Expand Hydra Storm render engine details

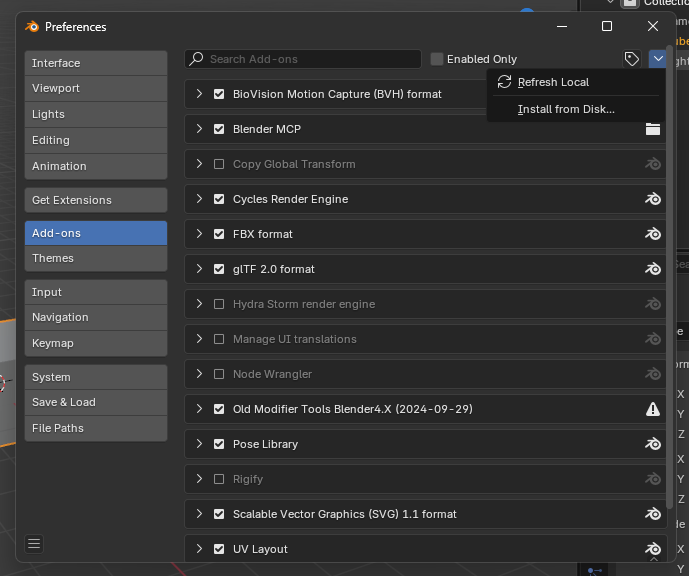(199, 304)
